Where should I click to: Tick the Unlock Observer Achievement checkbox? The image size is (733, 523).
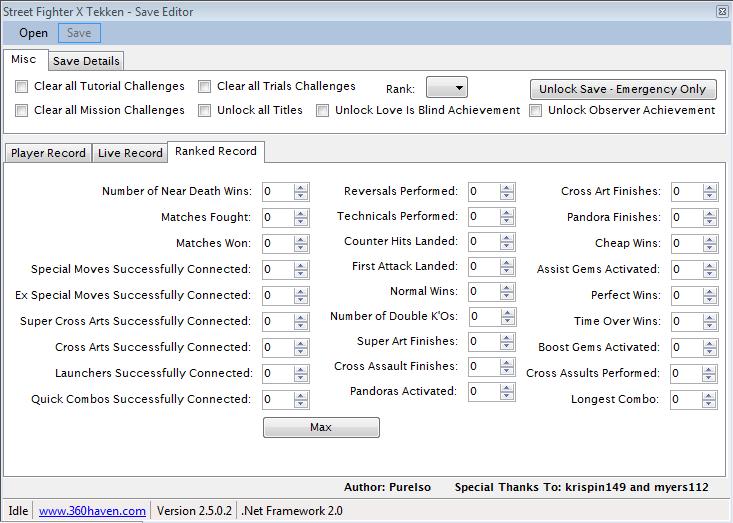point(536,111)
